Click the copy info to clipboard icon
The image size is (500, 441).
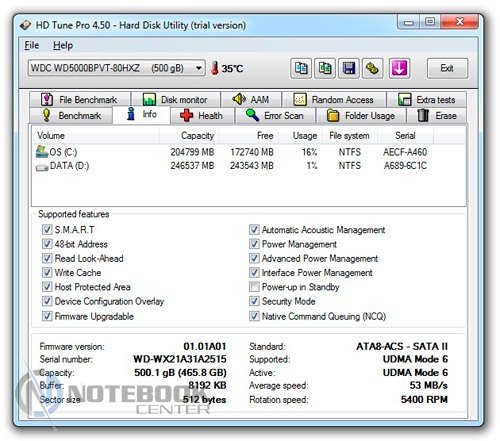tap(301, 69)
